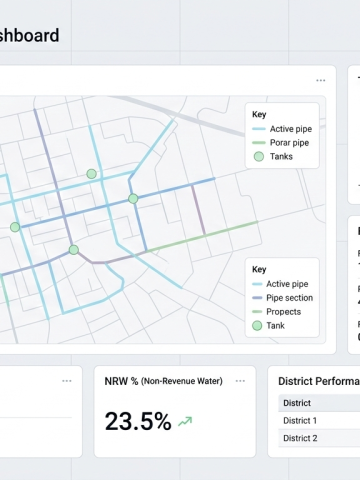Viewport: 360px width, 480px height.
Task: Select the District 2 table row
Action: pyautogui.click(x=319, y=438)
